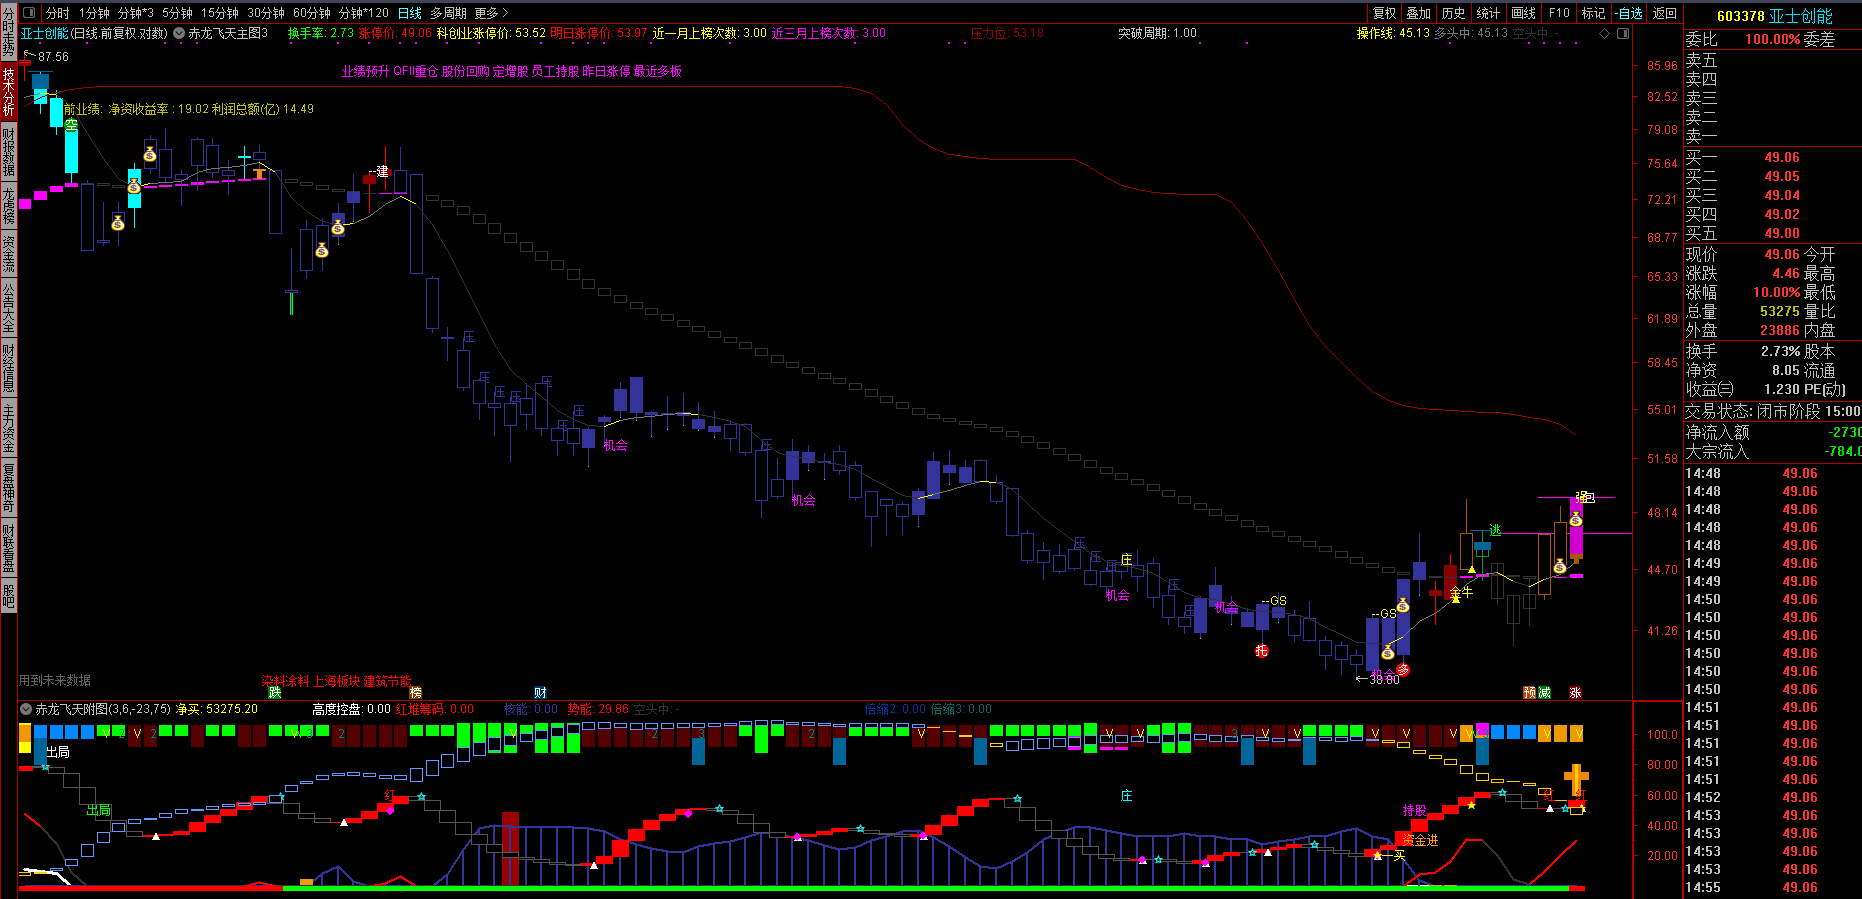Select the 分钟*3 period
1862x899 pixels.
click(136, 13)
